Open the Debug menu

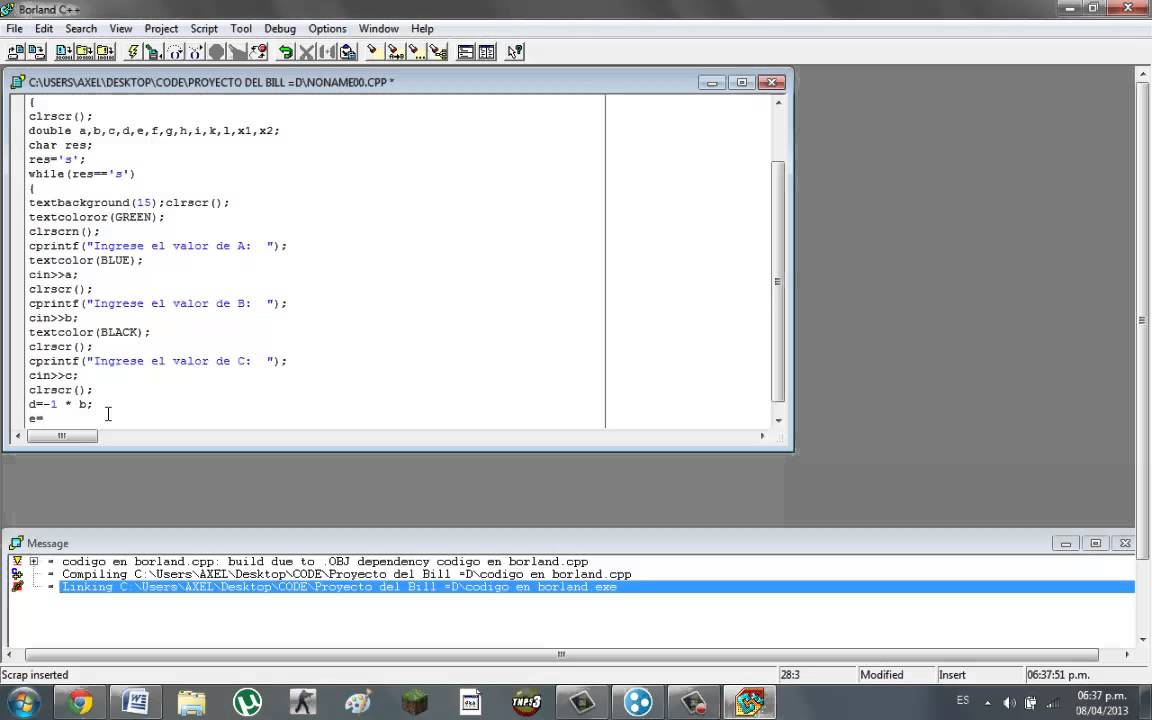pyautogui.click(x=280, y=29)
